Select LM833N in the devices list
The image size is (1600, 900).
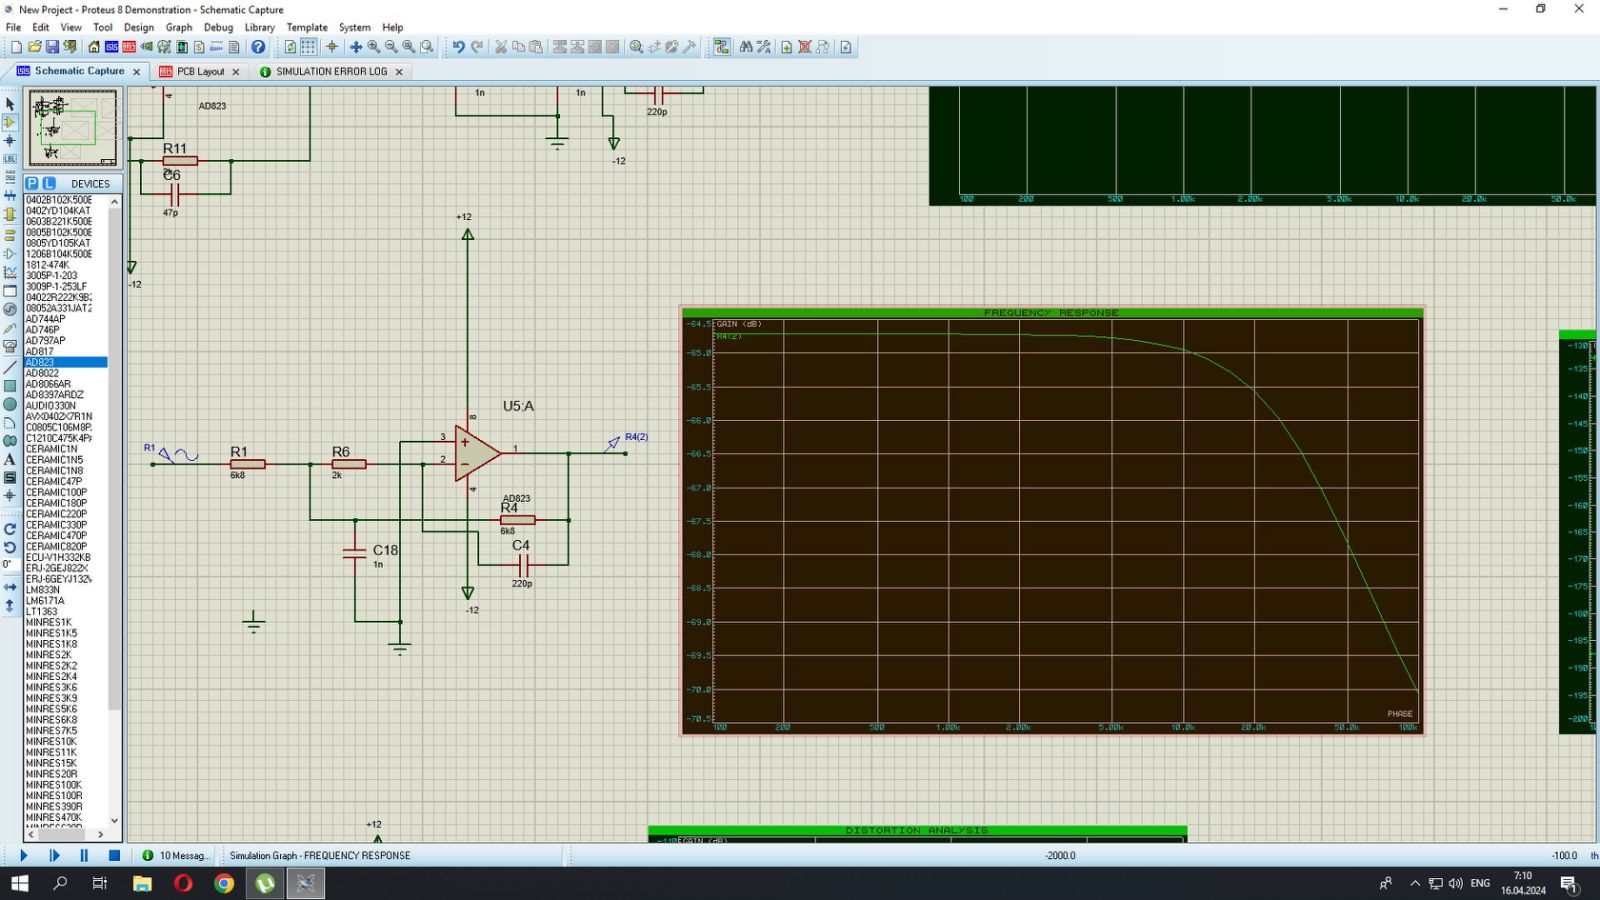click(x=43, y=590)
